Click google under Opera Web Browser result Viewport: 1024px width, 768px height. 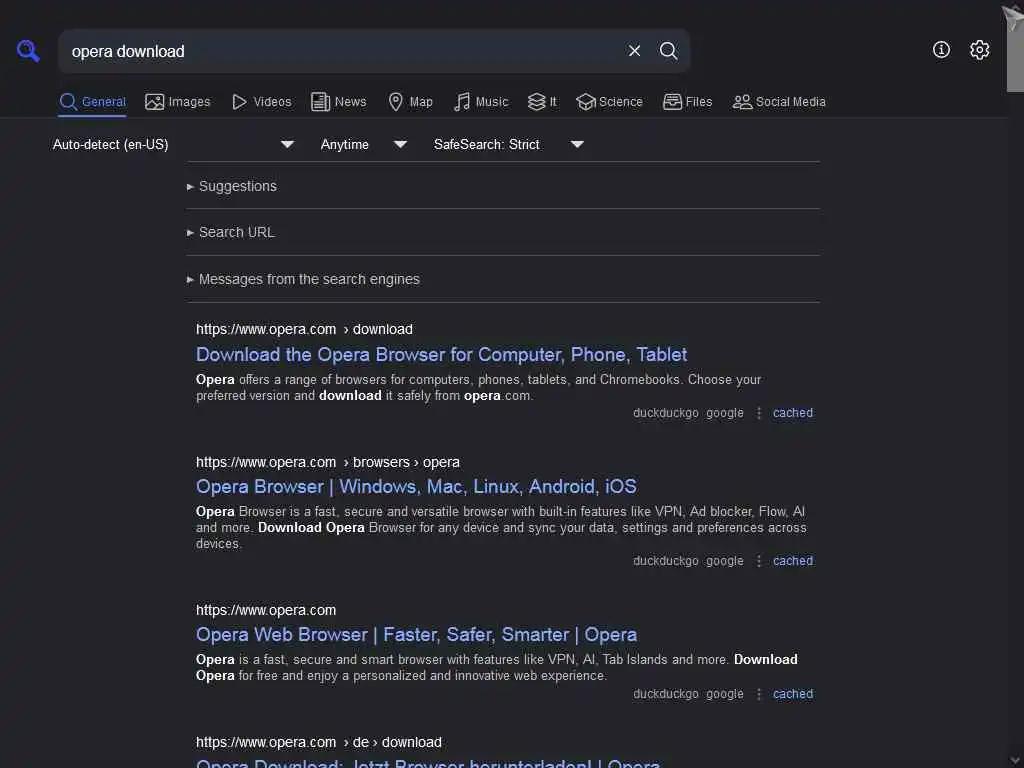(x=725, y=694)
